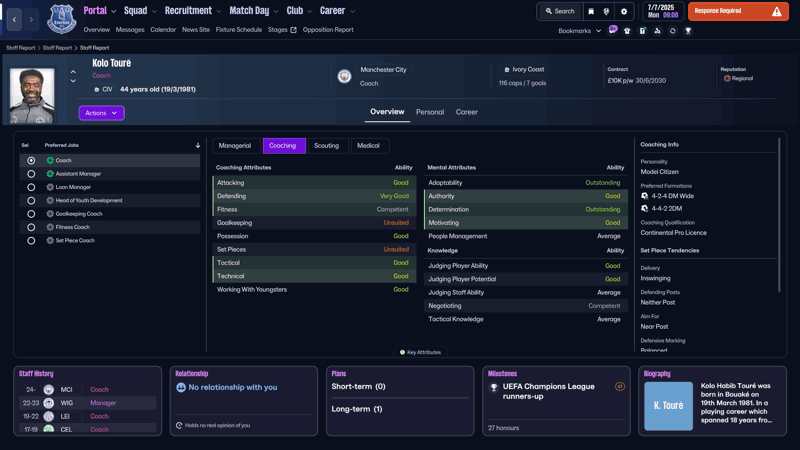Screen dimensions: 800x450
Task: Select the Coach preferred job radio
Action: [x=31, y=160]
